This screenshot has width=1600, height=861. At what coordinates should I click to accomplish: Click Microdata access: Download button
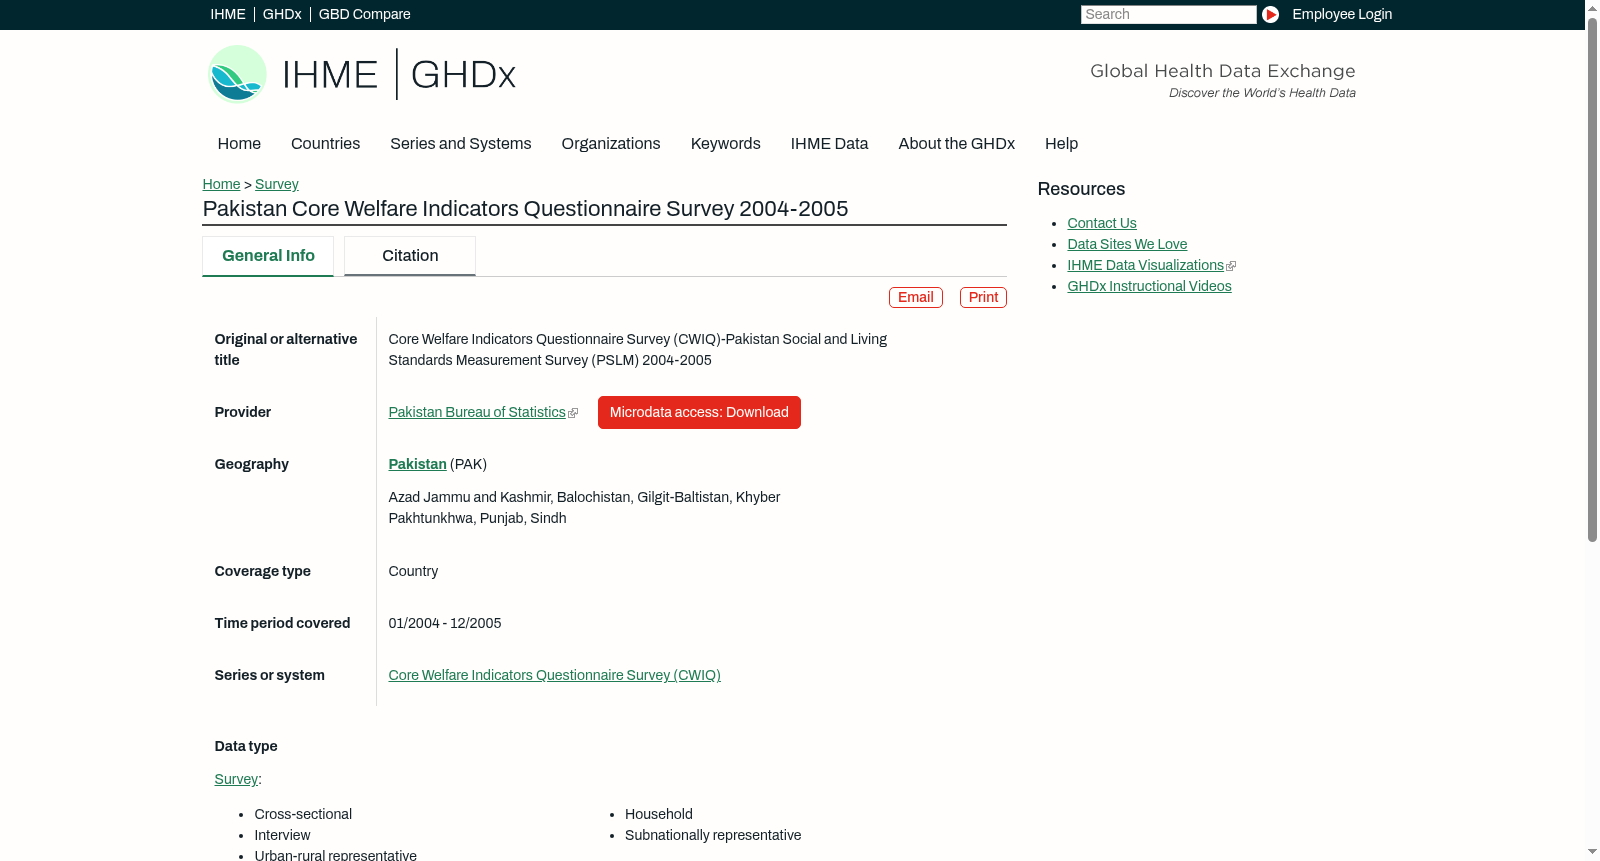point(699,412)
